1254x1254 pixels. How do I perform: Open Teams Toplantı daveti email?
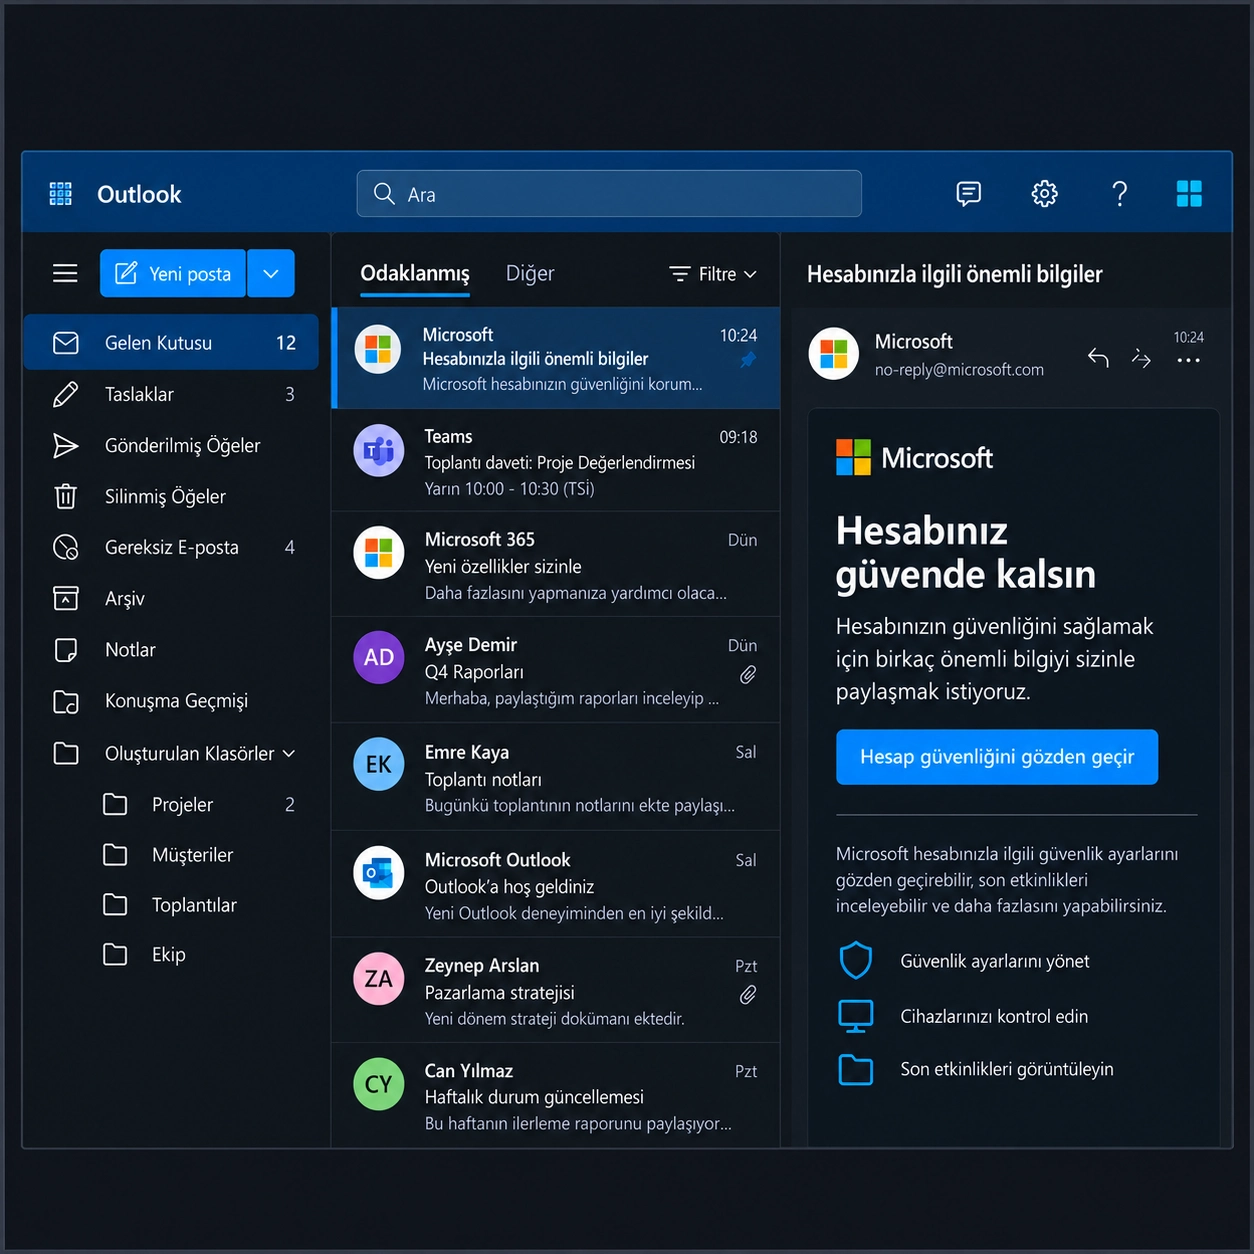pyautogui.click(x=556, y=461)
